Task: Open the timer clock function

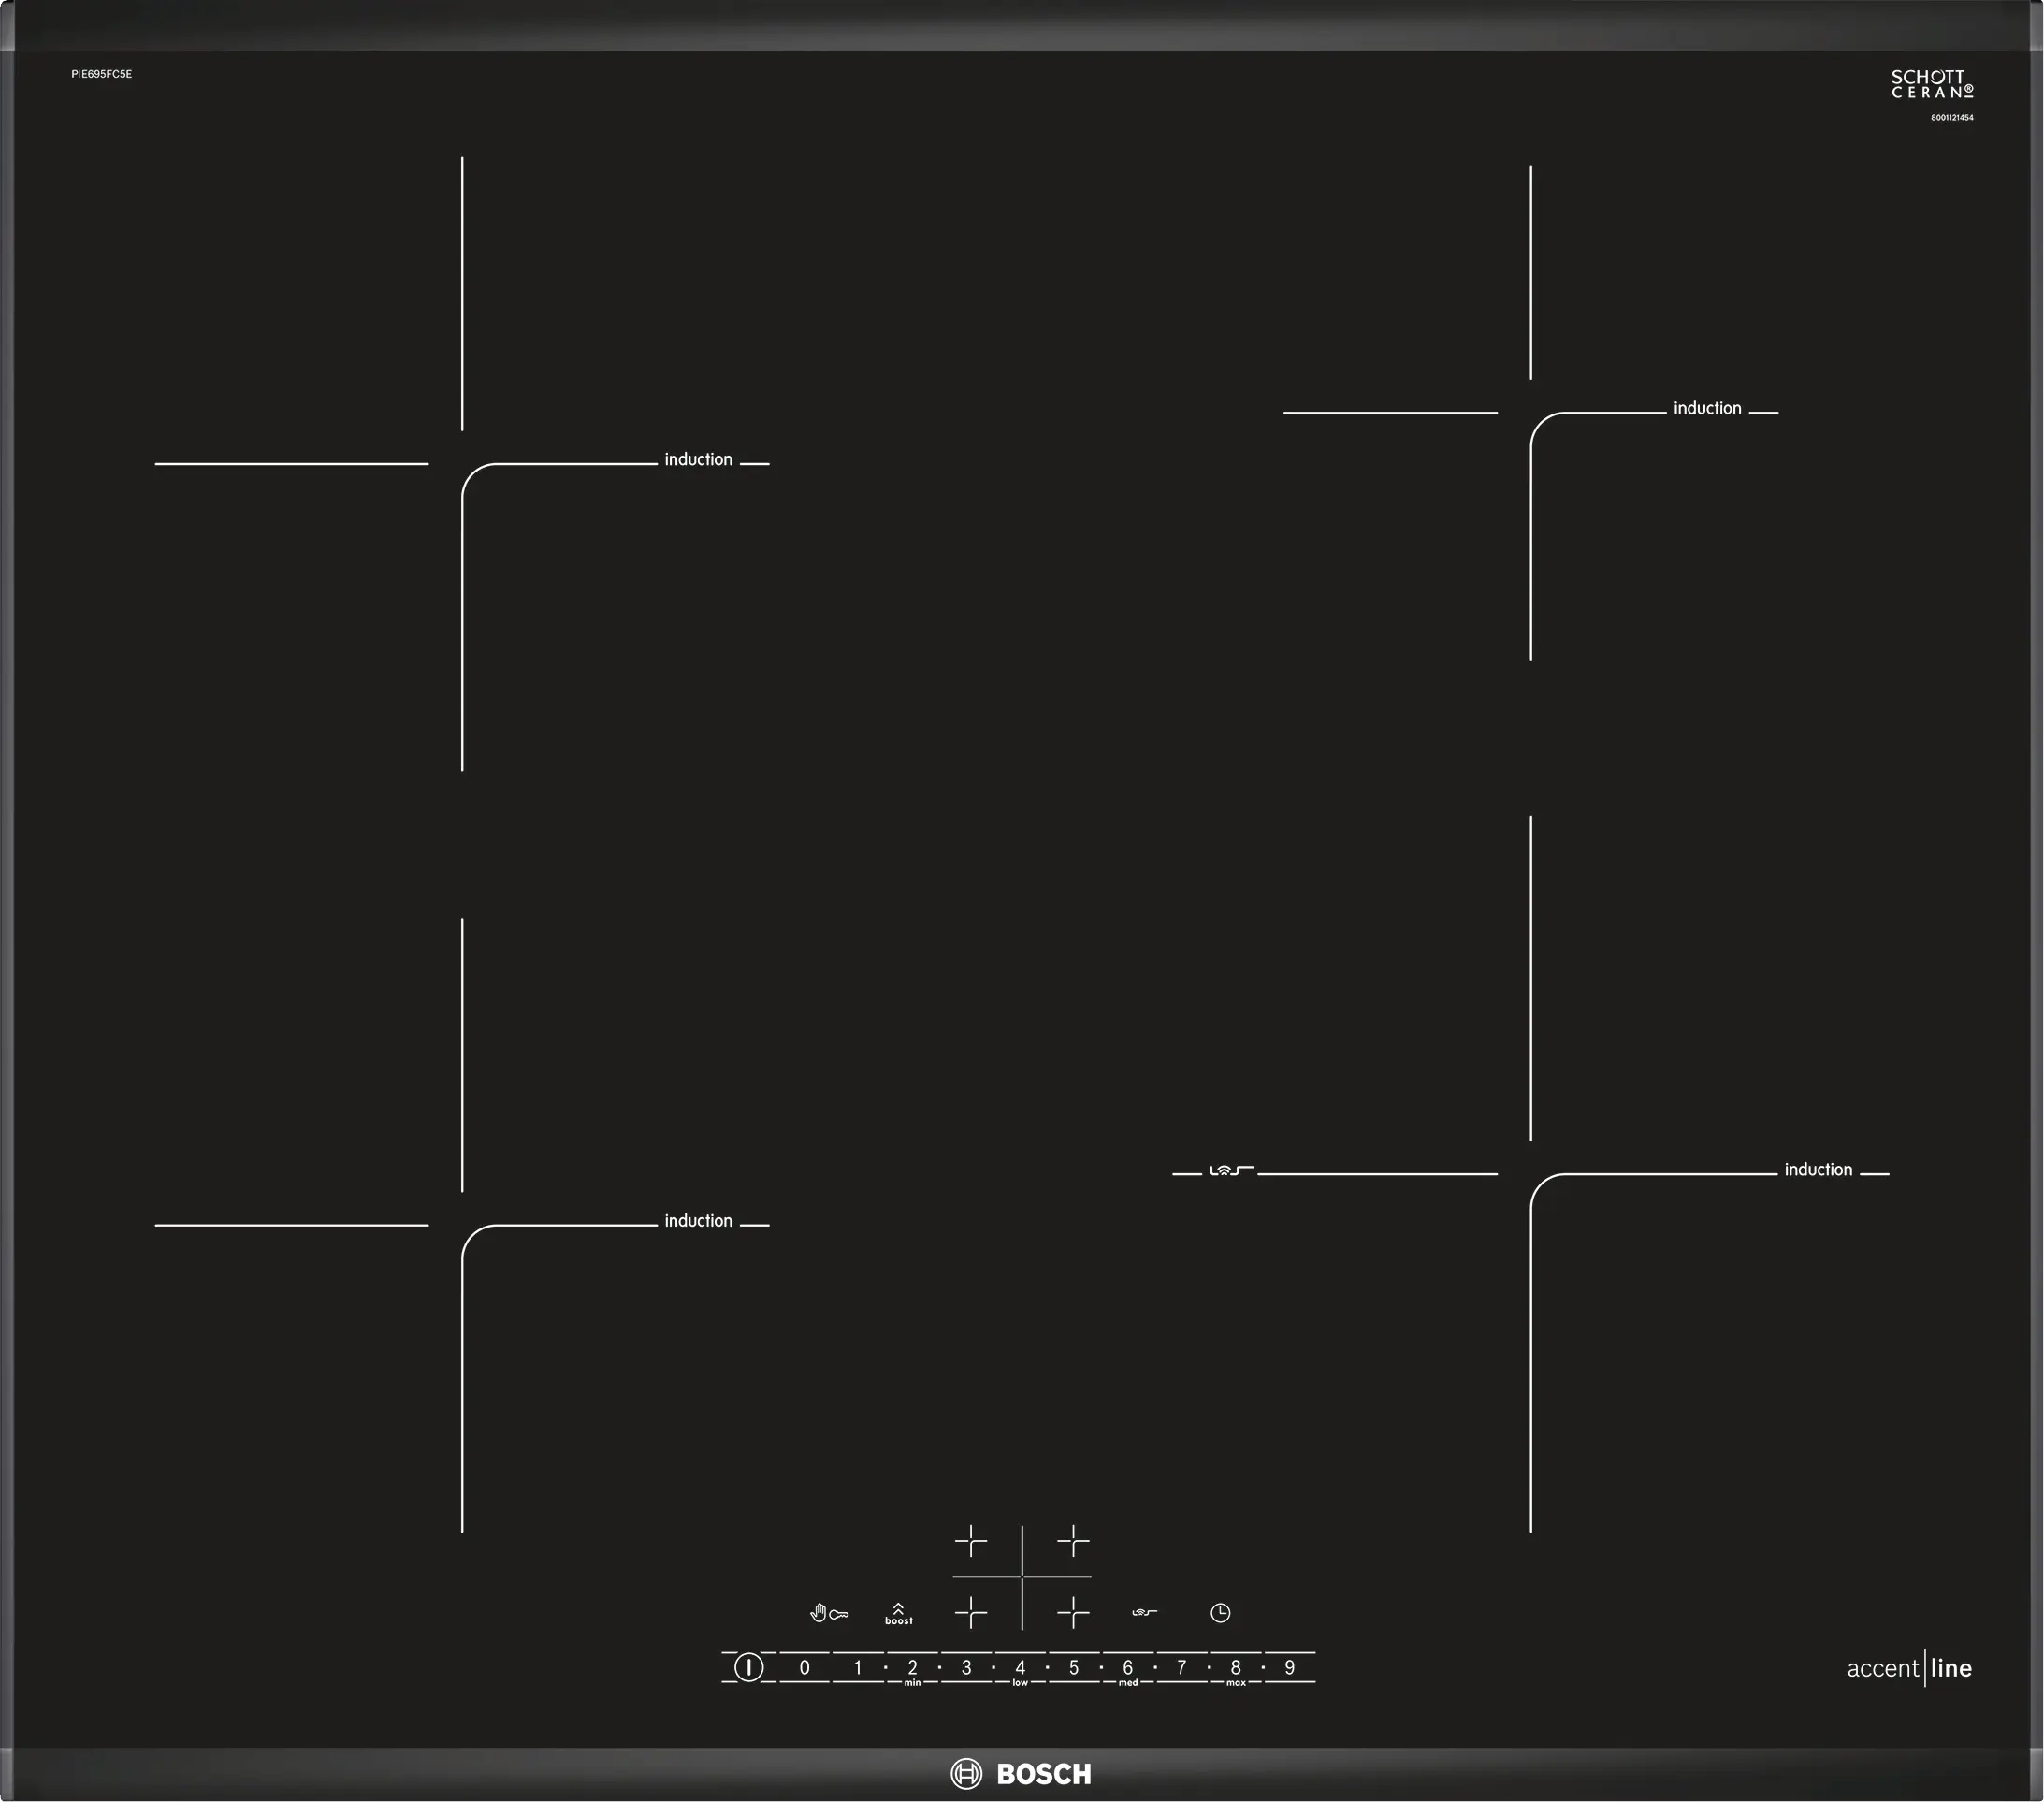Action: click(x=1220, y=1612)
